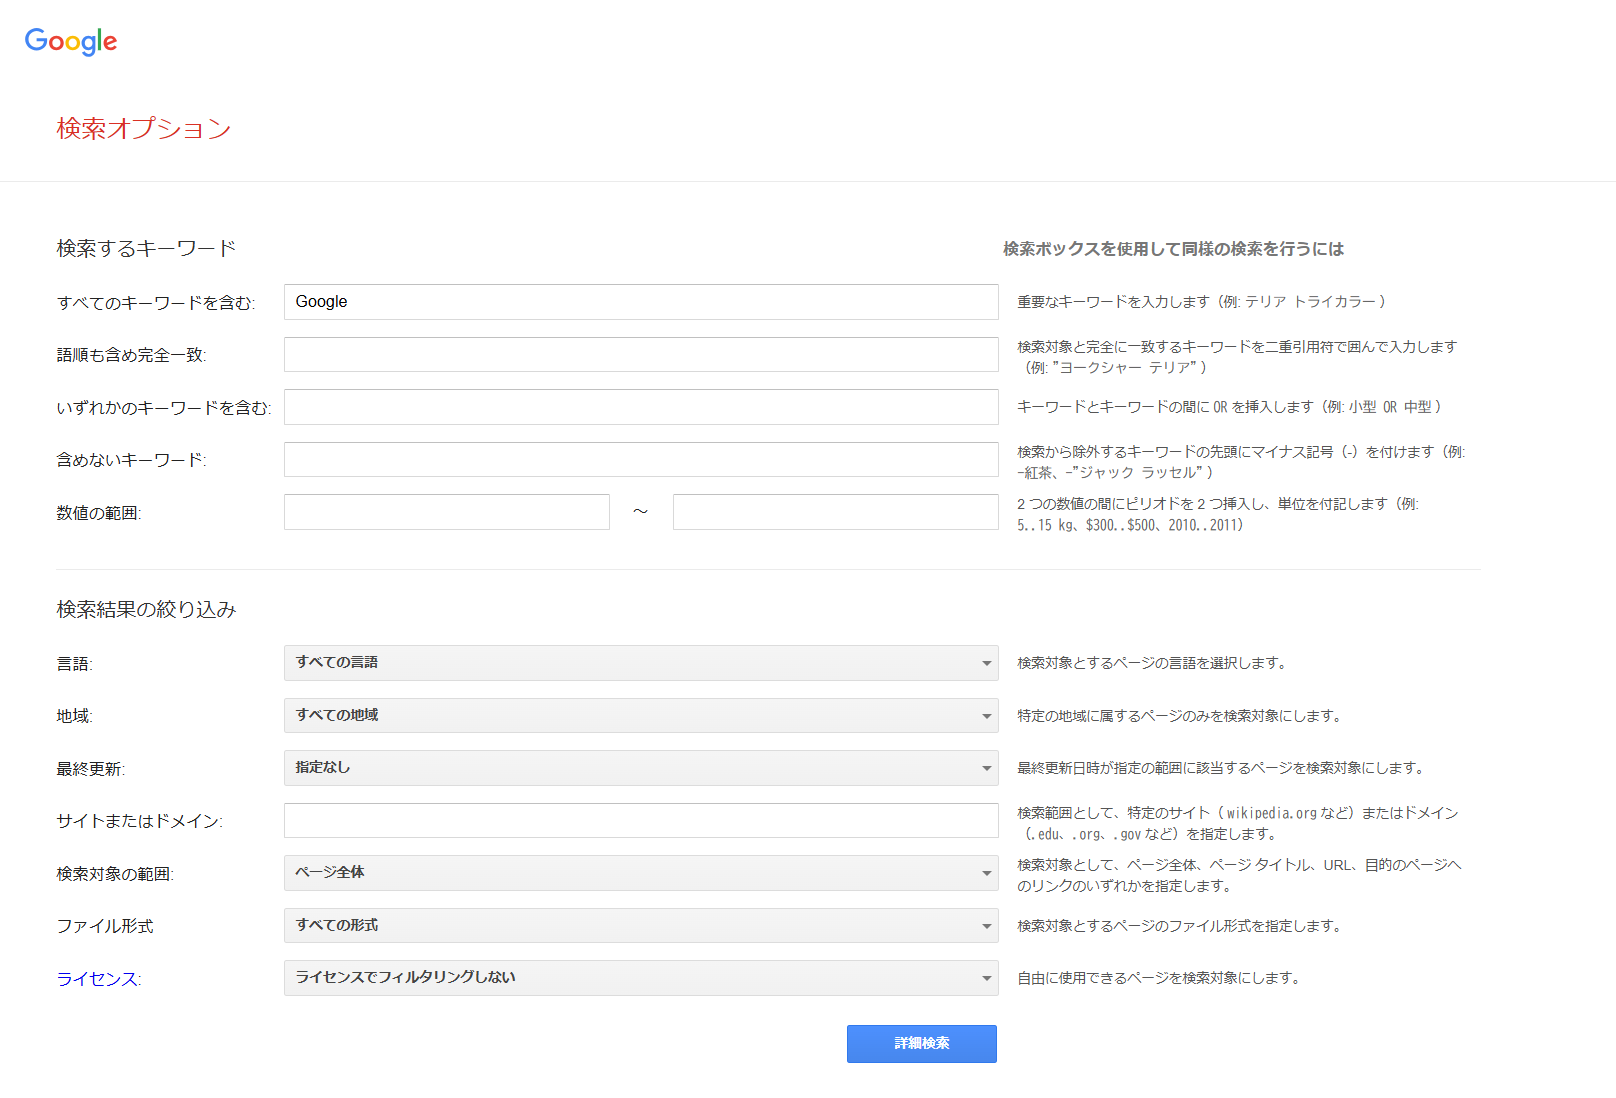Click the blue '詳細検索' button
Image resolution: width=1616 pixels, height=1098 pixels.
pos(922,1044)
